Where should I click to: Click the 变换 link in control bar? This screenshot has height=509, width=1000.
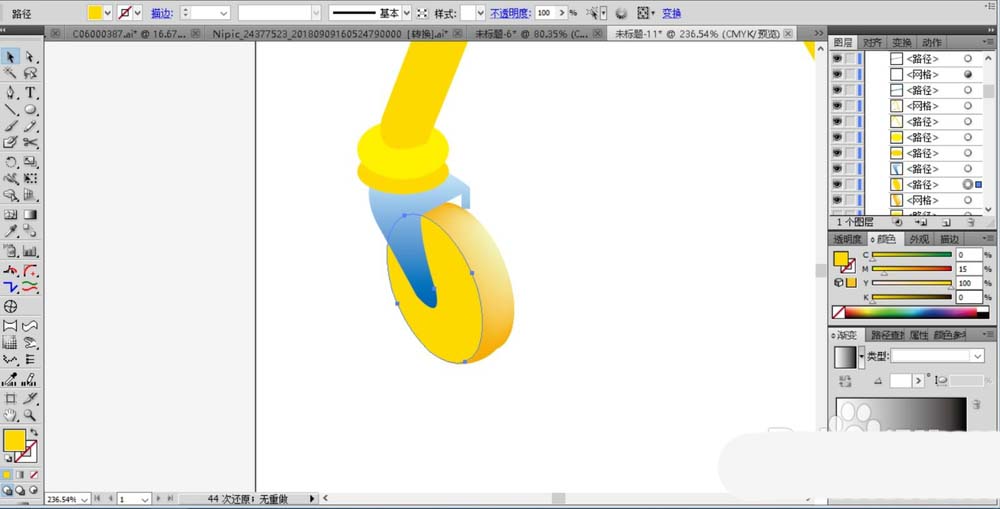click(x=671, y=13)
